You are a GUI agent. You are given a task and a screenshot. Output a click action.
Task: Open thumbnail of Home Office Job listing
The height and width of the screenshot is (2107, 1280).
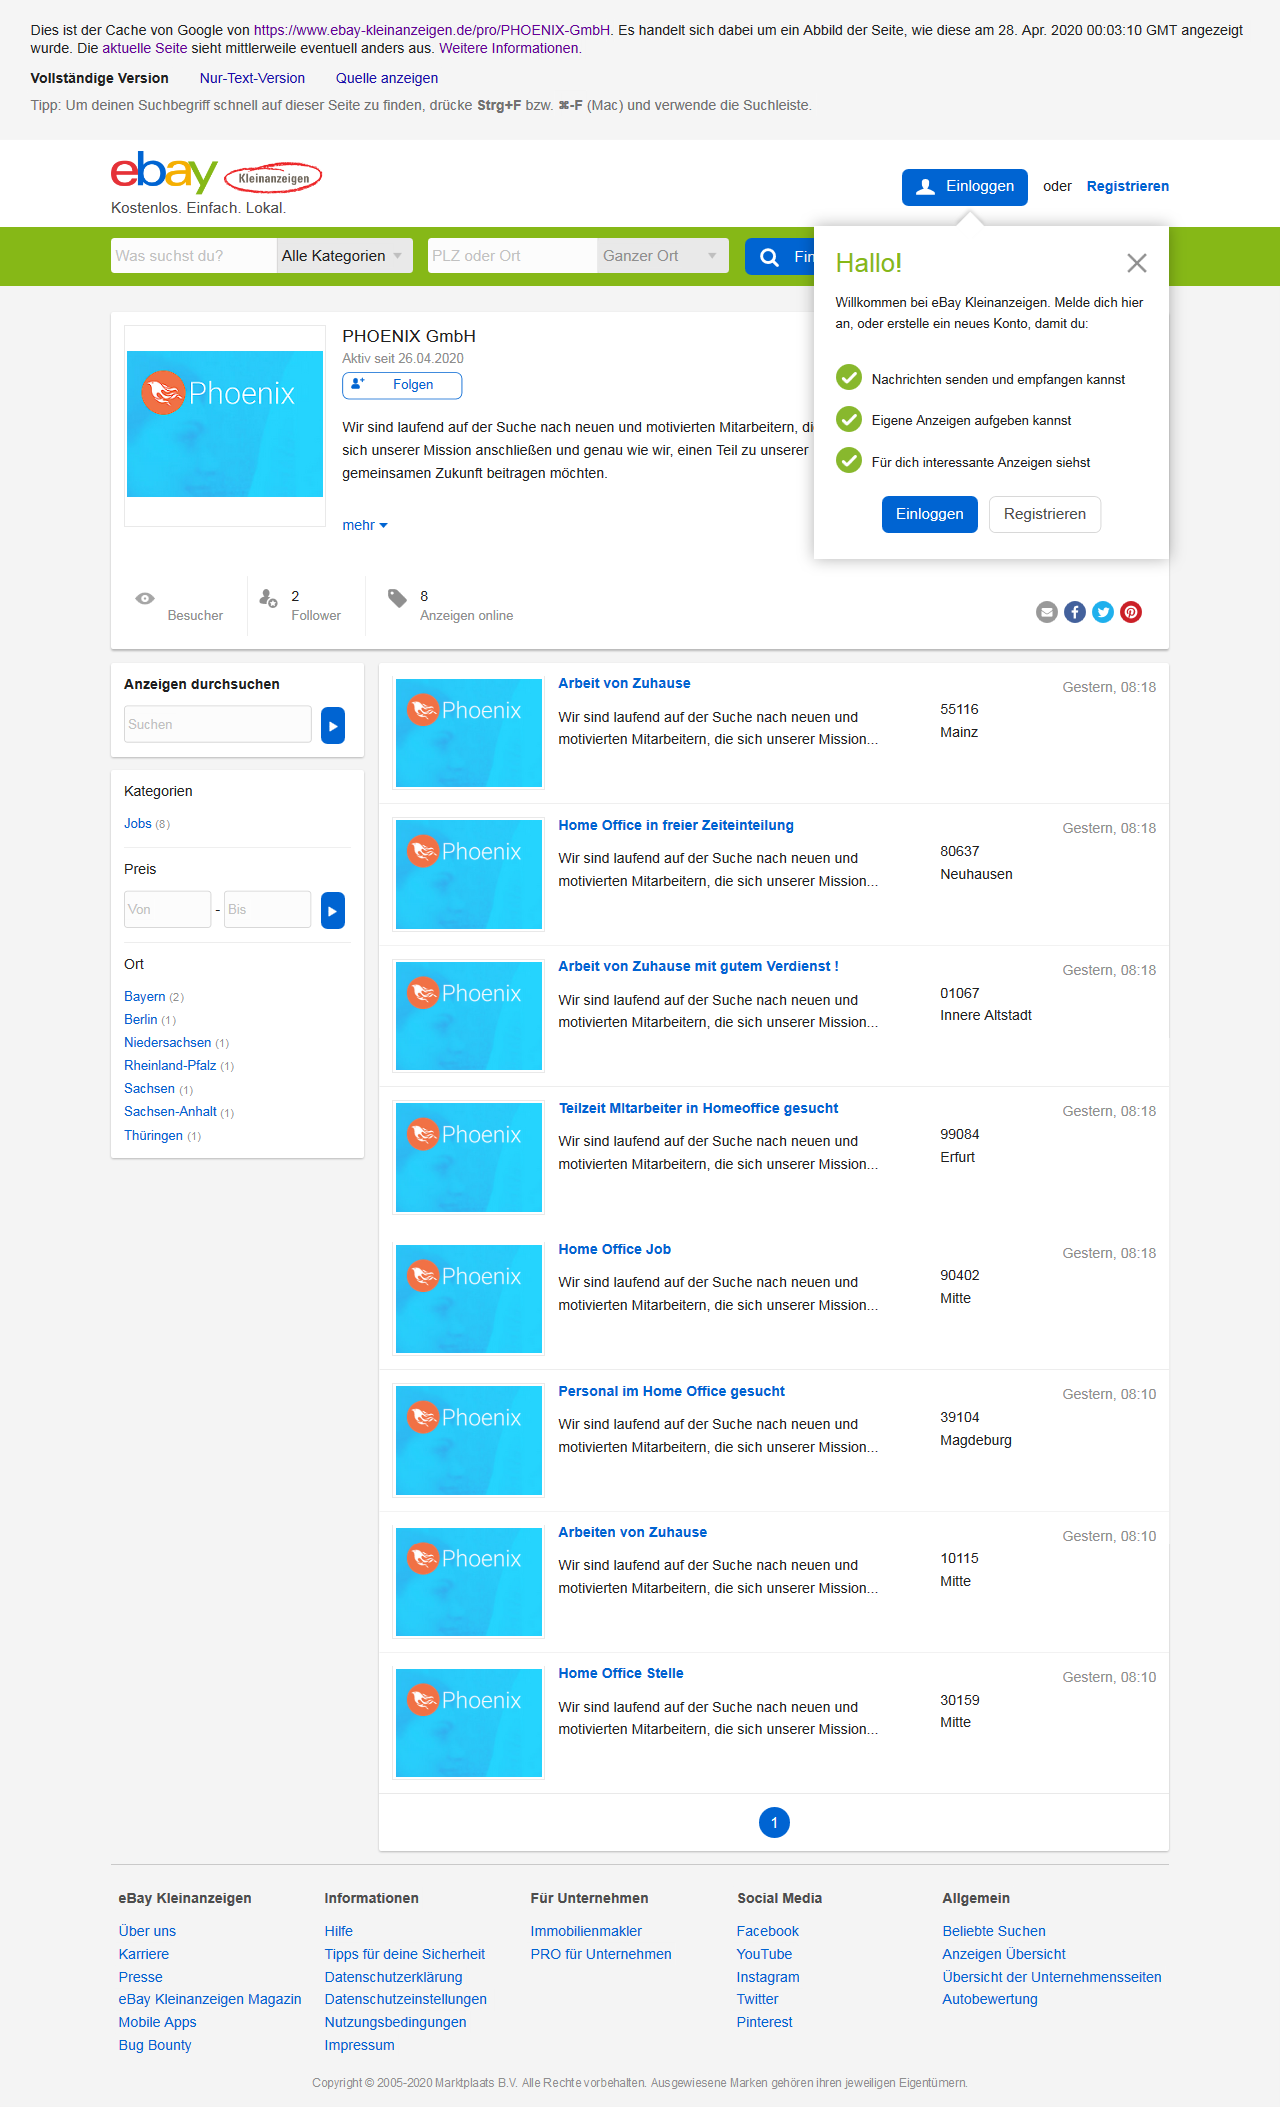point(469,1299)
